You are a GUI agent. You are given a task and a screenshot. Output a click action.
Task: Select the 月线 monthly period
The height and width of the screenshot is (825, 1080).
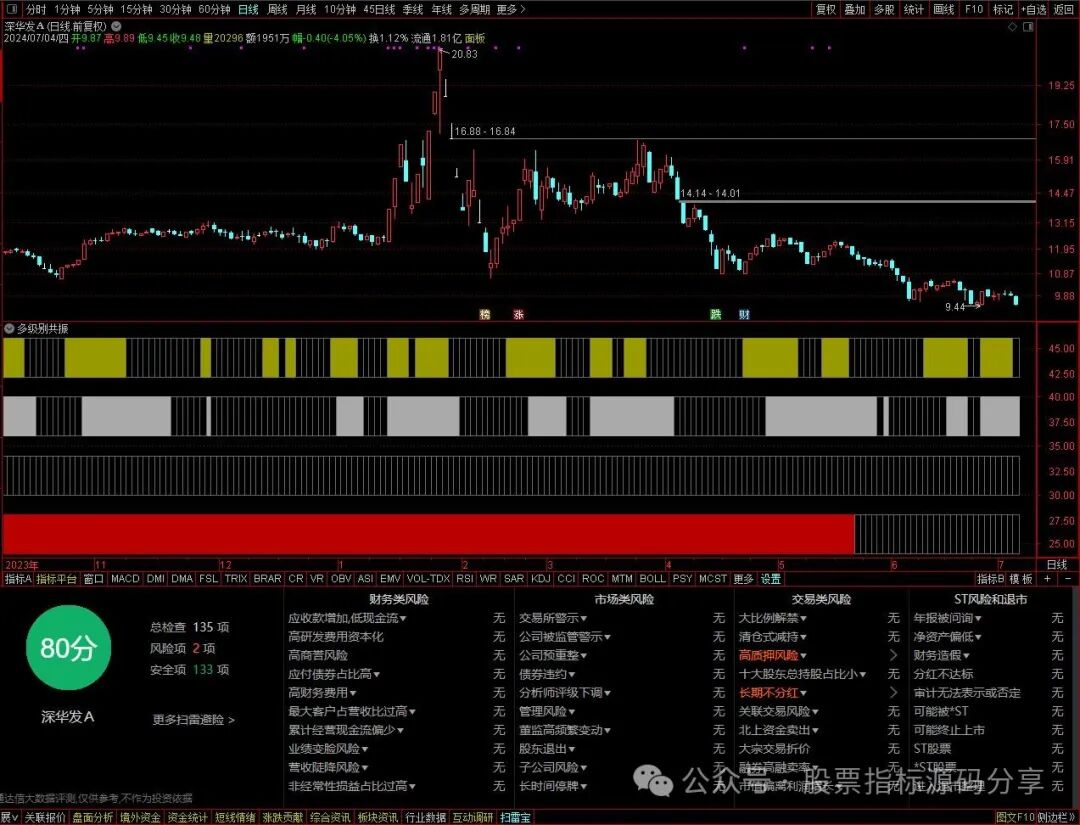point(306,9)
